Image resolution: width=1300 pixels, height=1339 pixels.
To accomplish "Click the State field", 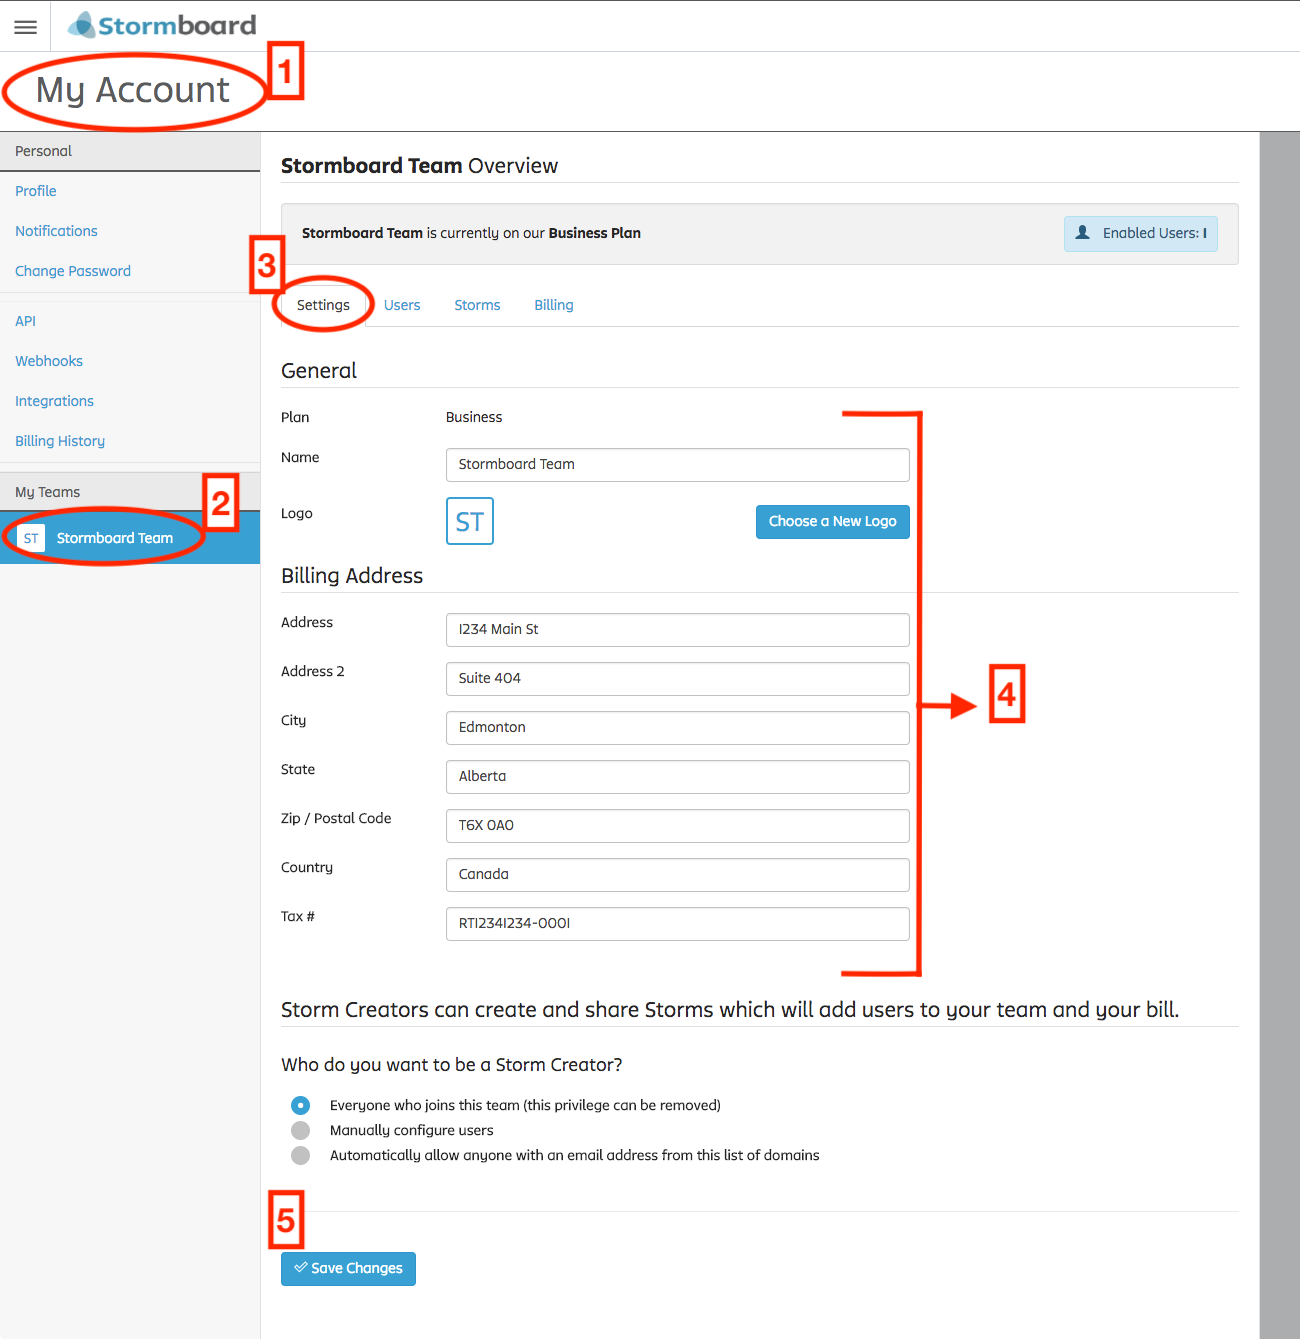I will tap(678, 777).
